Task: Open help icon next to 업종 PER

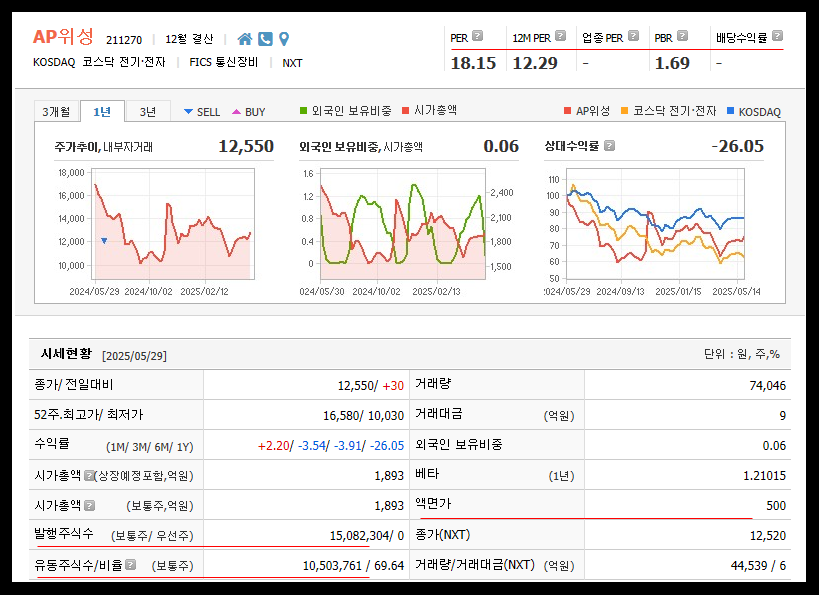Action: (634, 36)
